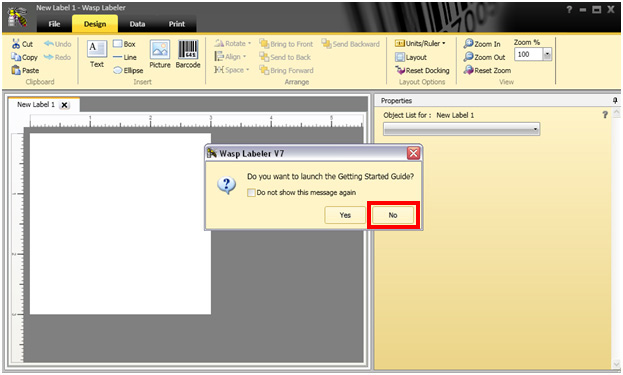Click the Wasp application logo
The image size is (623, 375).
point(17,17)
